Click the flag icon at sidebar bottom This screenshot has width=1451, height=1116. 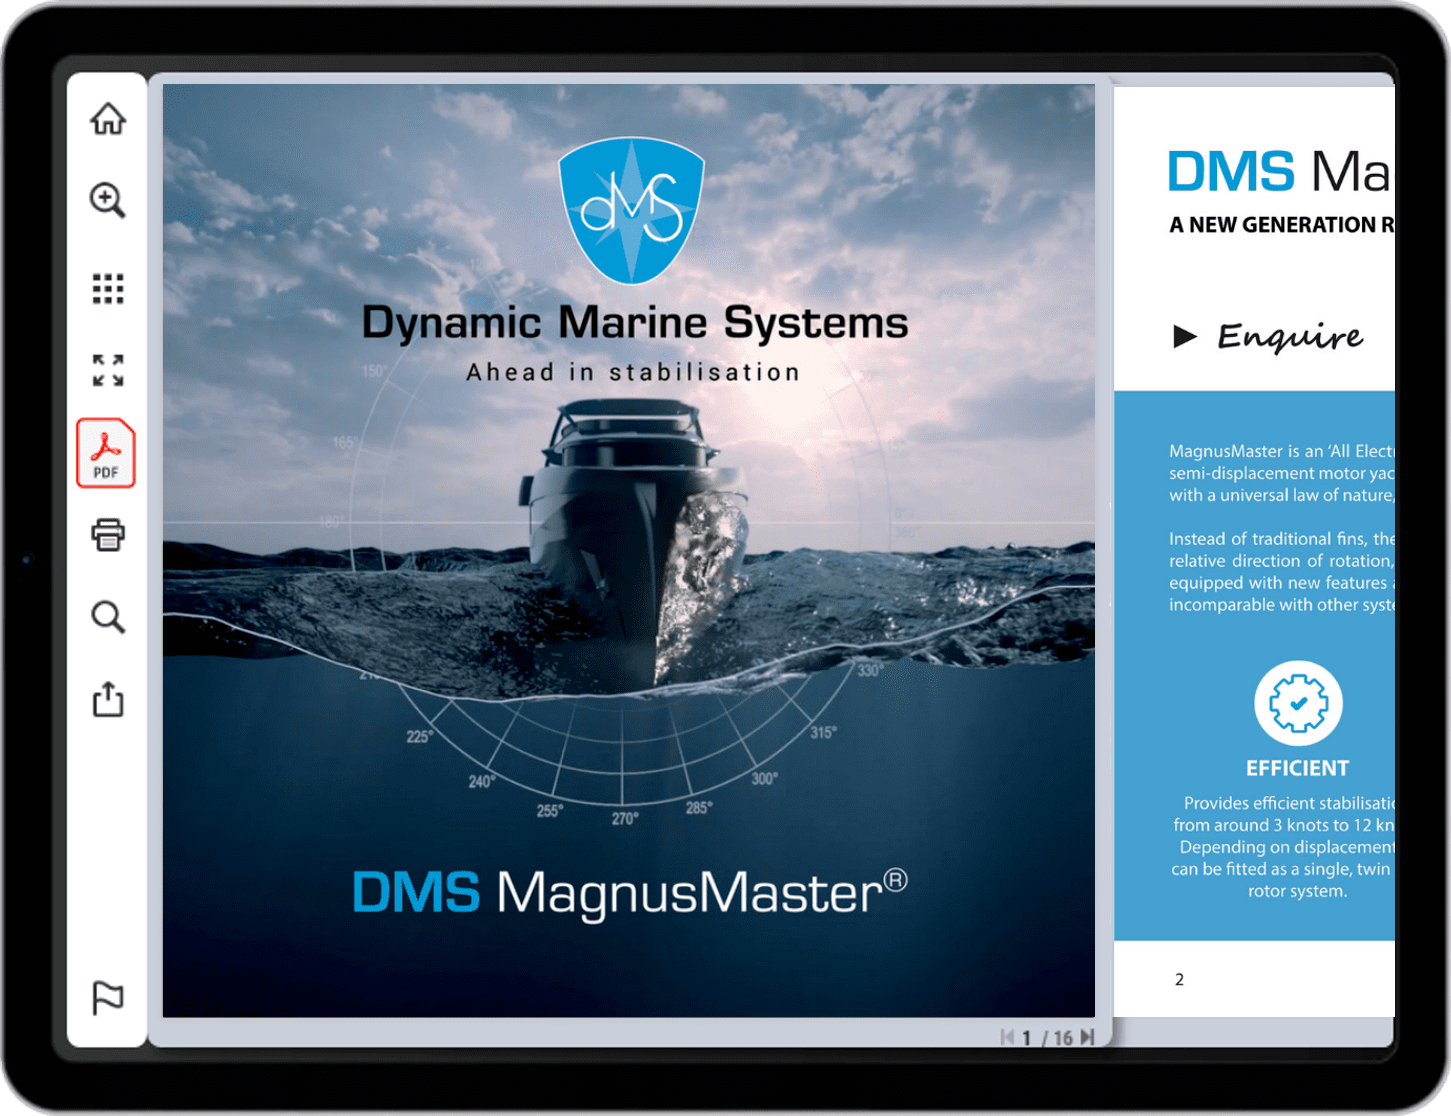(108, 997)
